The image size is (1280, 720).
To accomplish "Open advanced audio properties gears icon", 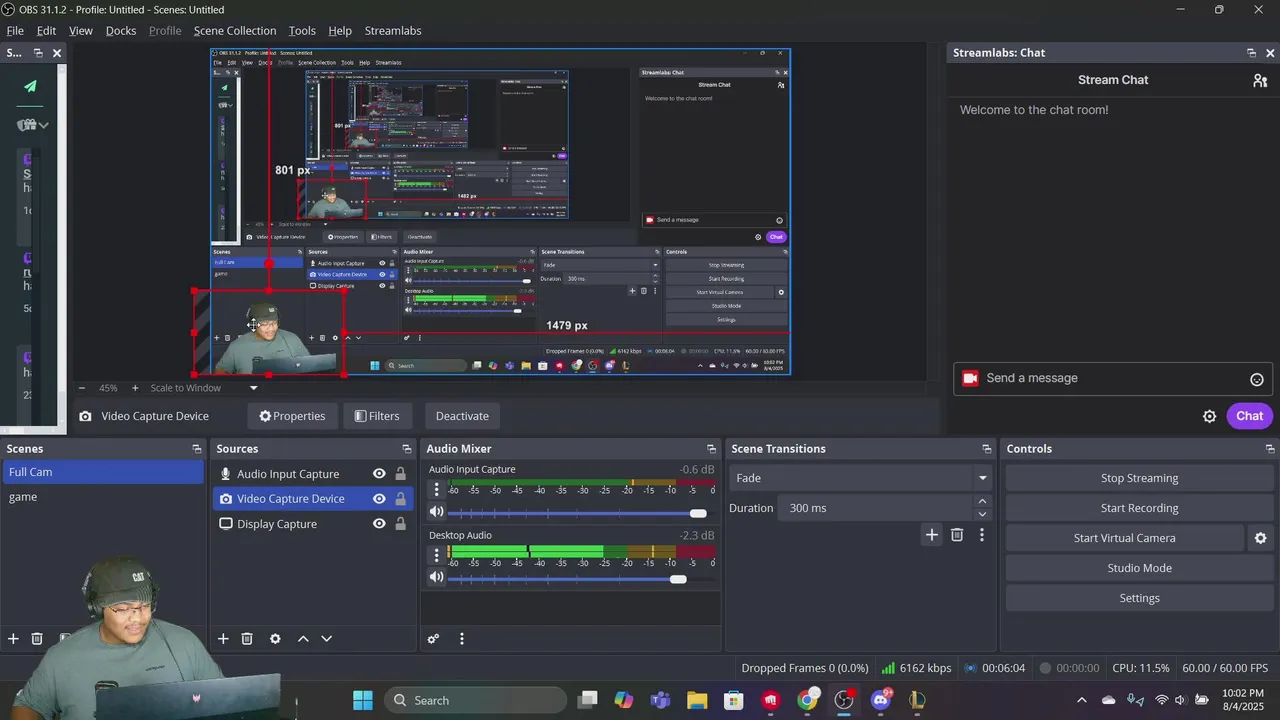I will click(433, 639).
